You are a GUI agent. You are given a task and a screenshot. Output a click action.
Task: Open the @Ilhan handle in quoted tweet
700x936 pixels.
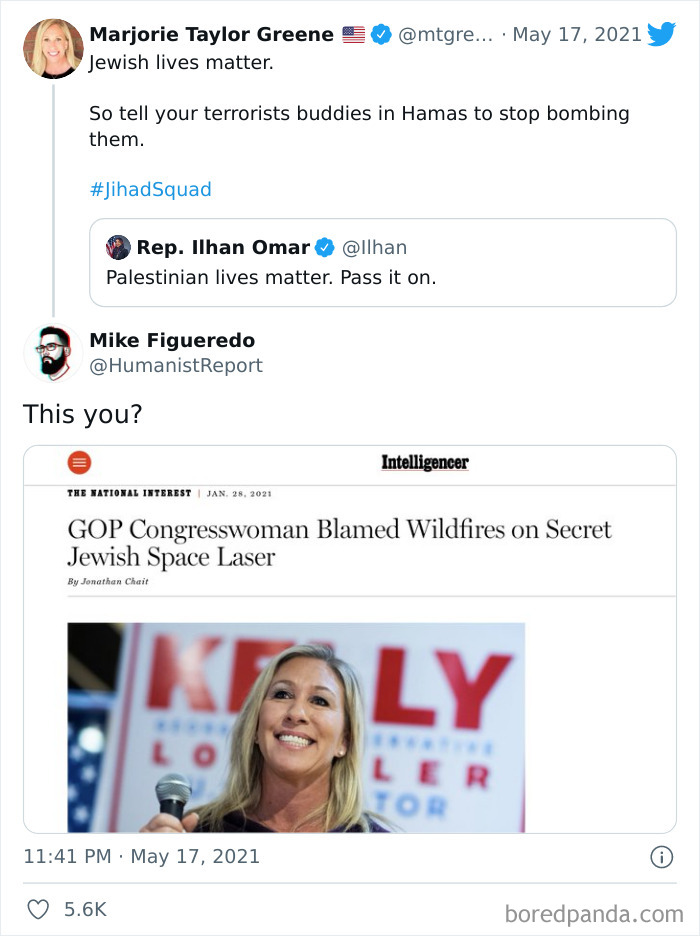coord(375,247)
